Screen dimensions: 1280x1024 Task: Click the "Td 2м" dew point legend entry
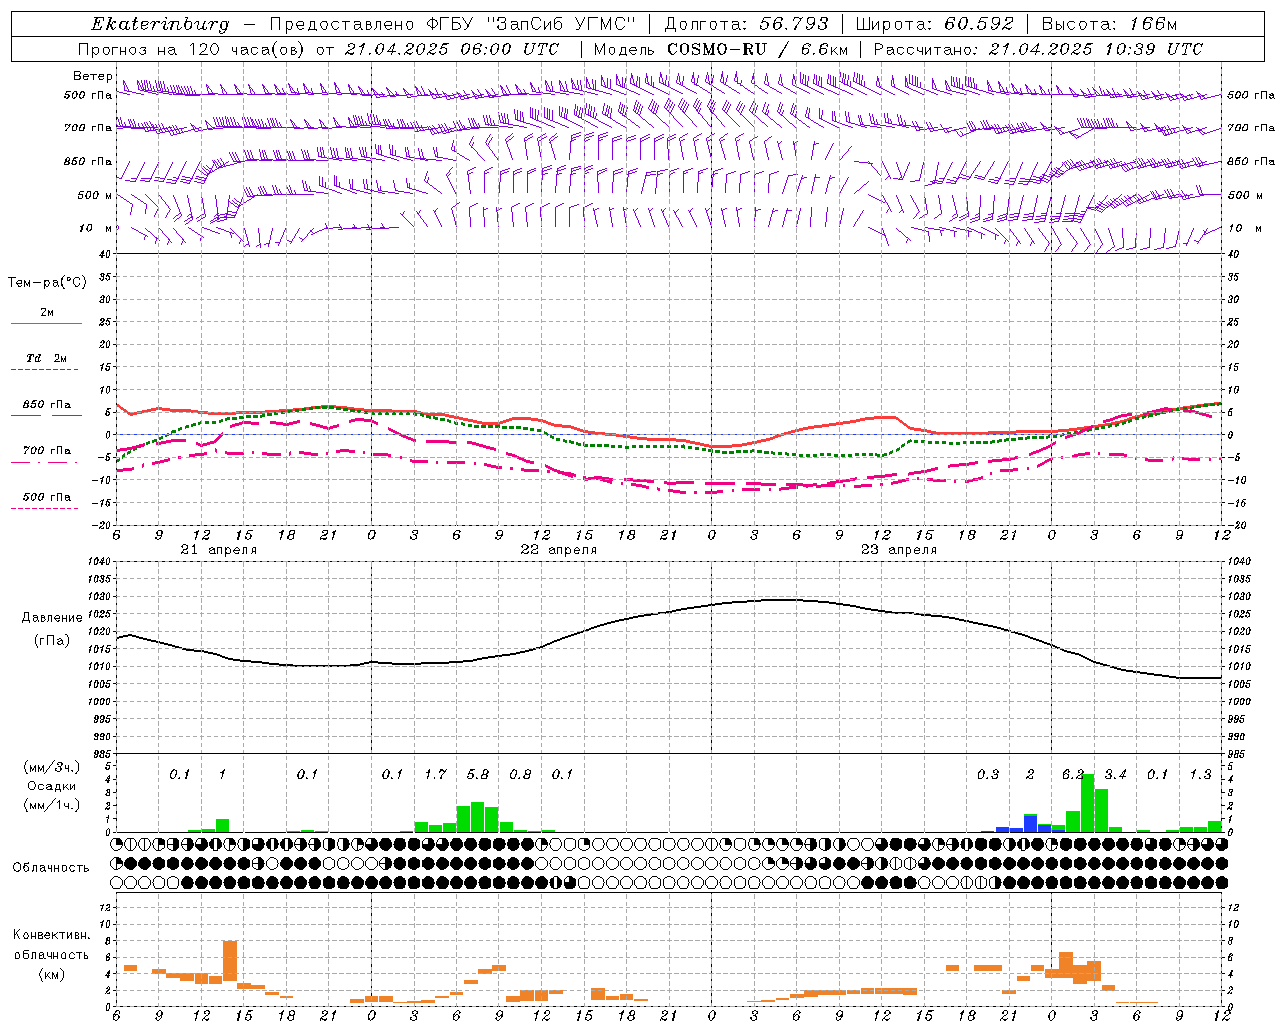pos(47,358)
